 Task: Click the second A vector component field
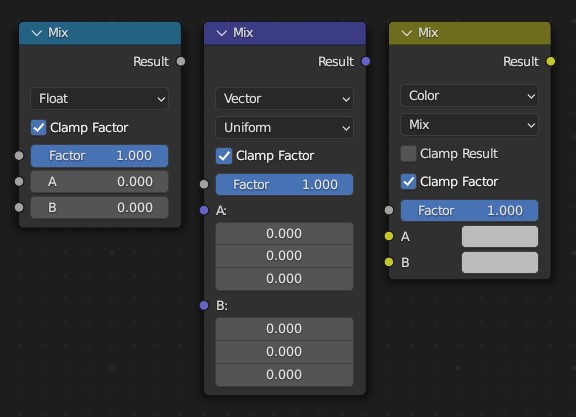pyautogui.click(x=284, y=256)
